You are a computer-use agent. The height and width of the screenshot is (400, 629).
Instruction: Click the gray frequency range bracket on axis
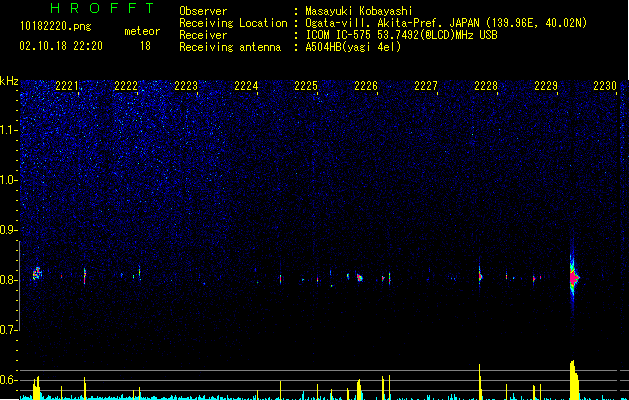tap(19, 286)
